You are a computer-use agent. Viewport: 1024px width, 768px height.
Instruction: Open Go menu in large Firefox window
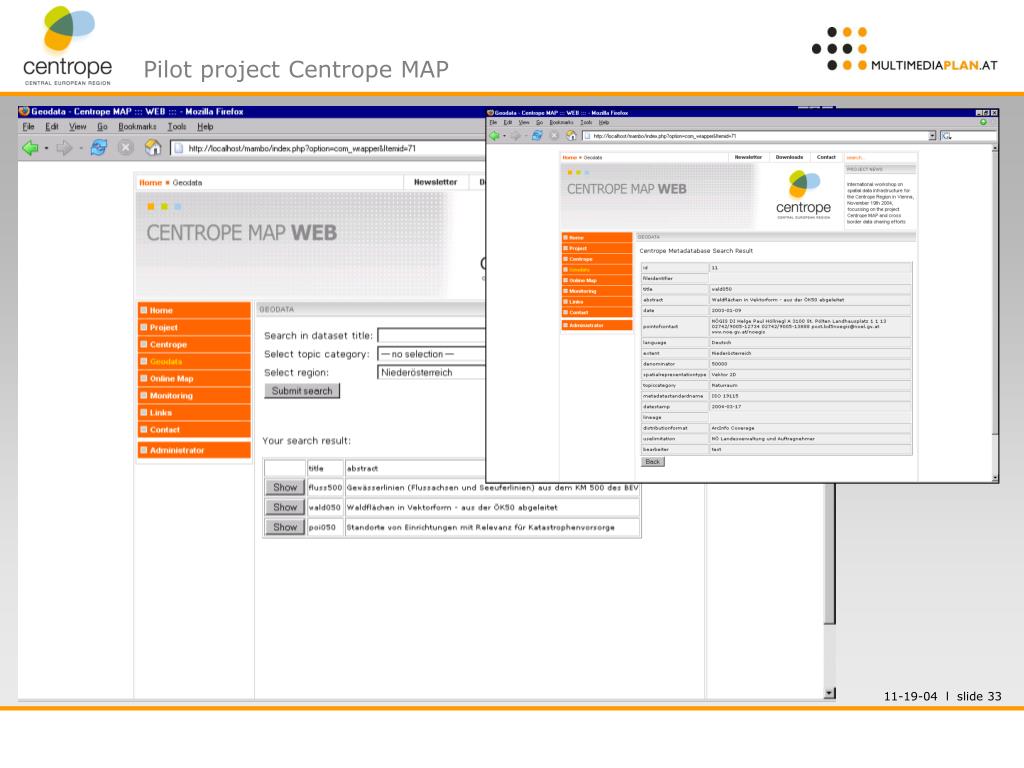[x=102, y=127]
